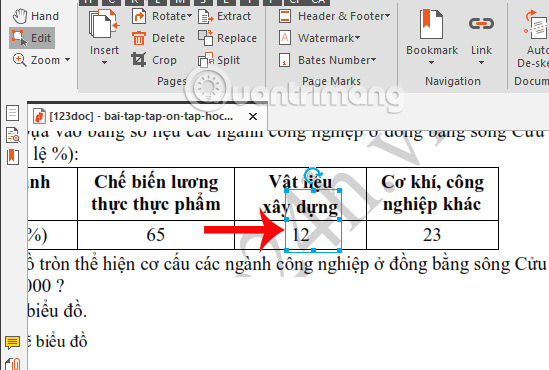
Task: Activate the Edit tool
Action: 32,38
